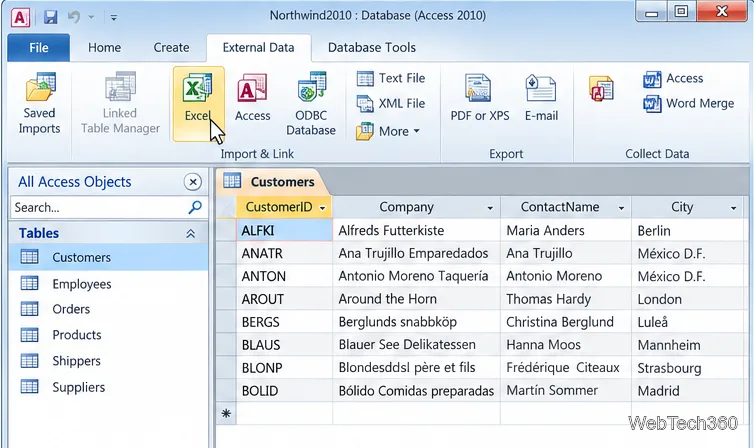Click the Access application icon in title bar

pos(20,17)
